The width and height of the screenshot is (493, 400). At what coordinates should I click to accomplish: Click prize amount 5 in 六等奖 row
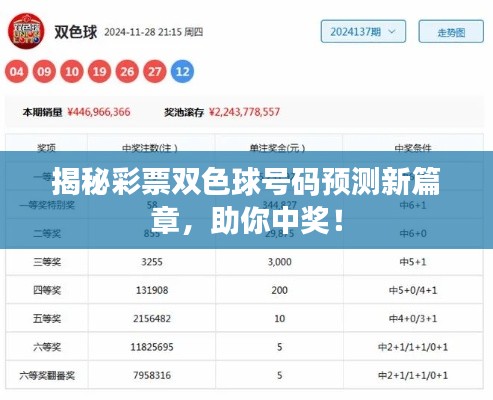tap(280, 347)
